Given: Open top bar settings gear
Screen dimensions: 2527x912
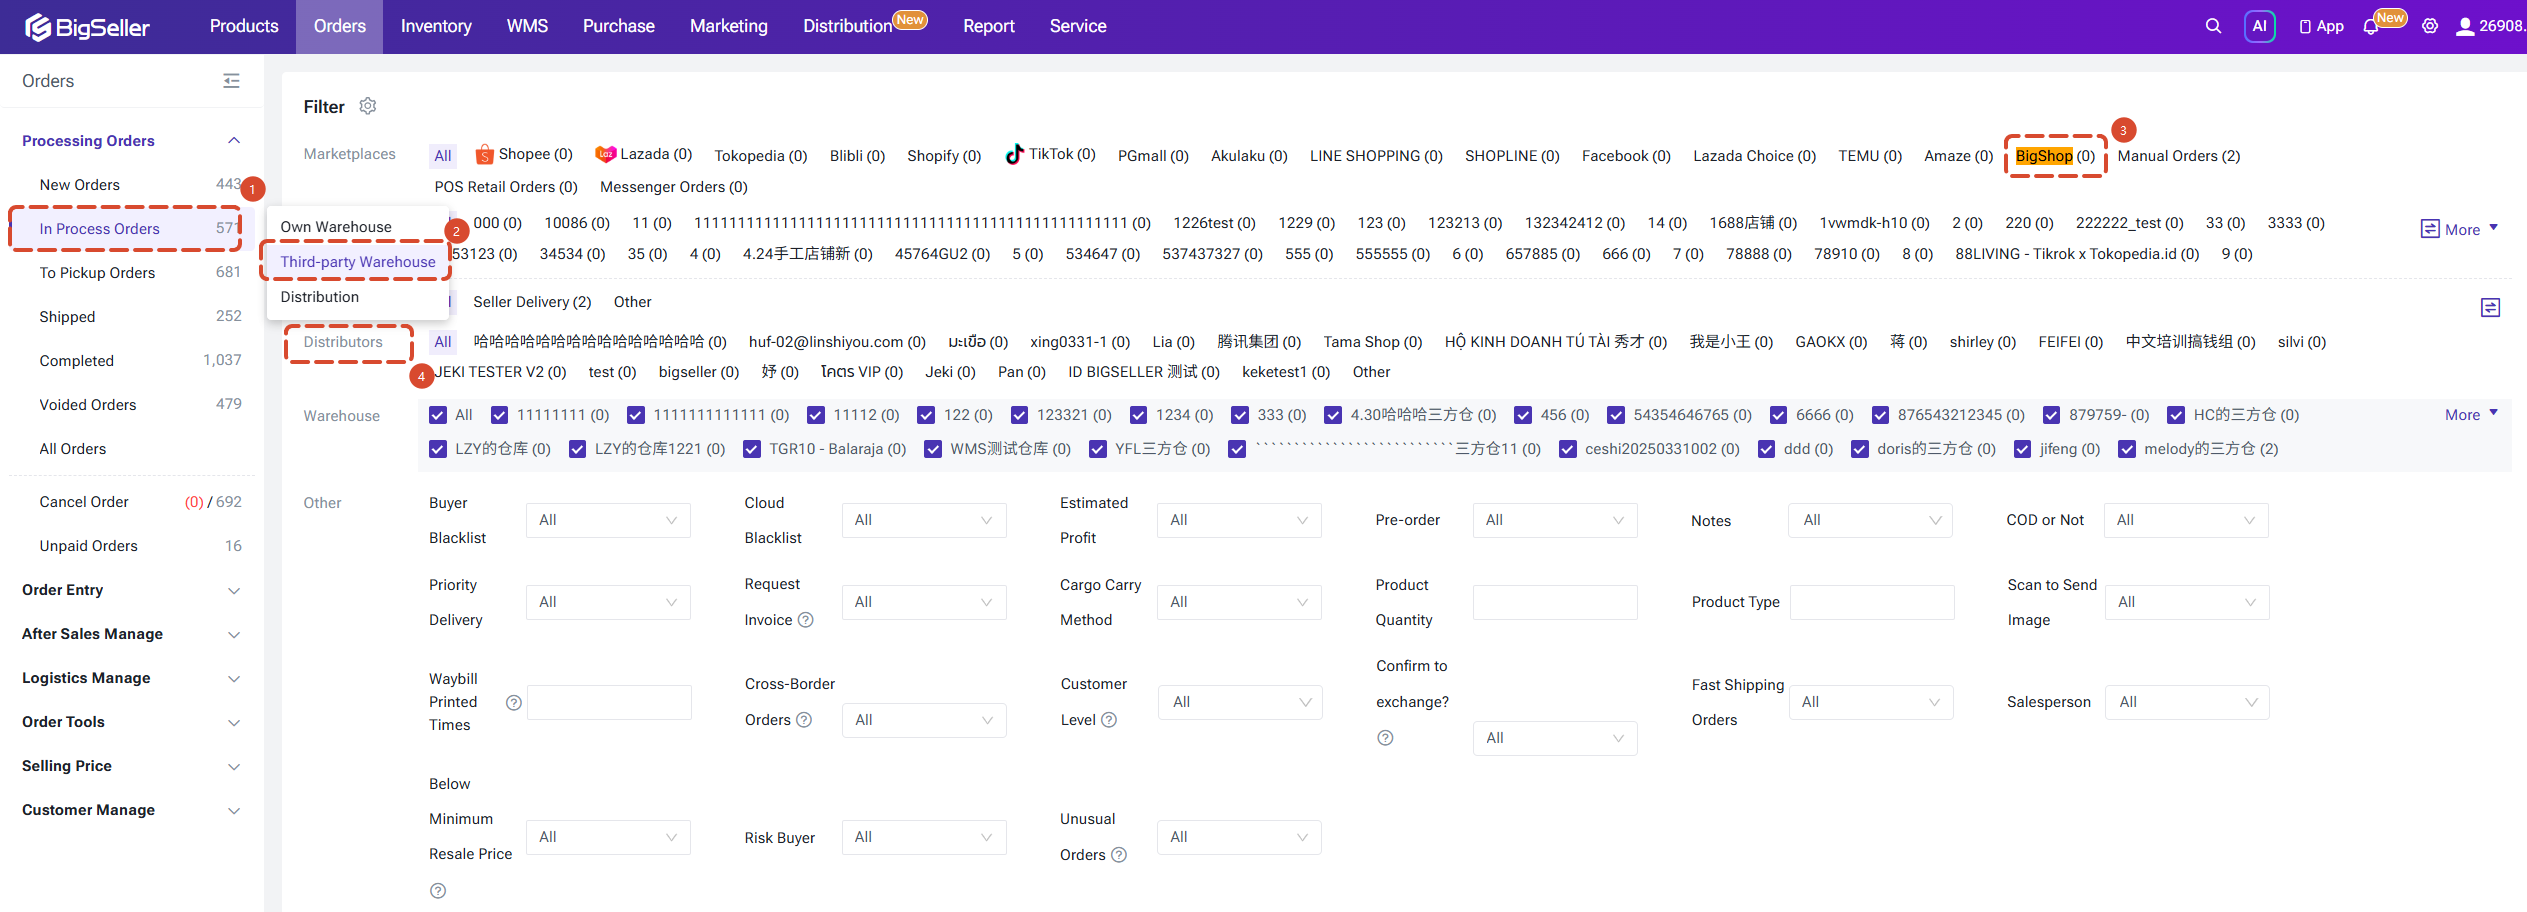Looking at the screenshot, I should tap(2430, 26).
